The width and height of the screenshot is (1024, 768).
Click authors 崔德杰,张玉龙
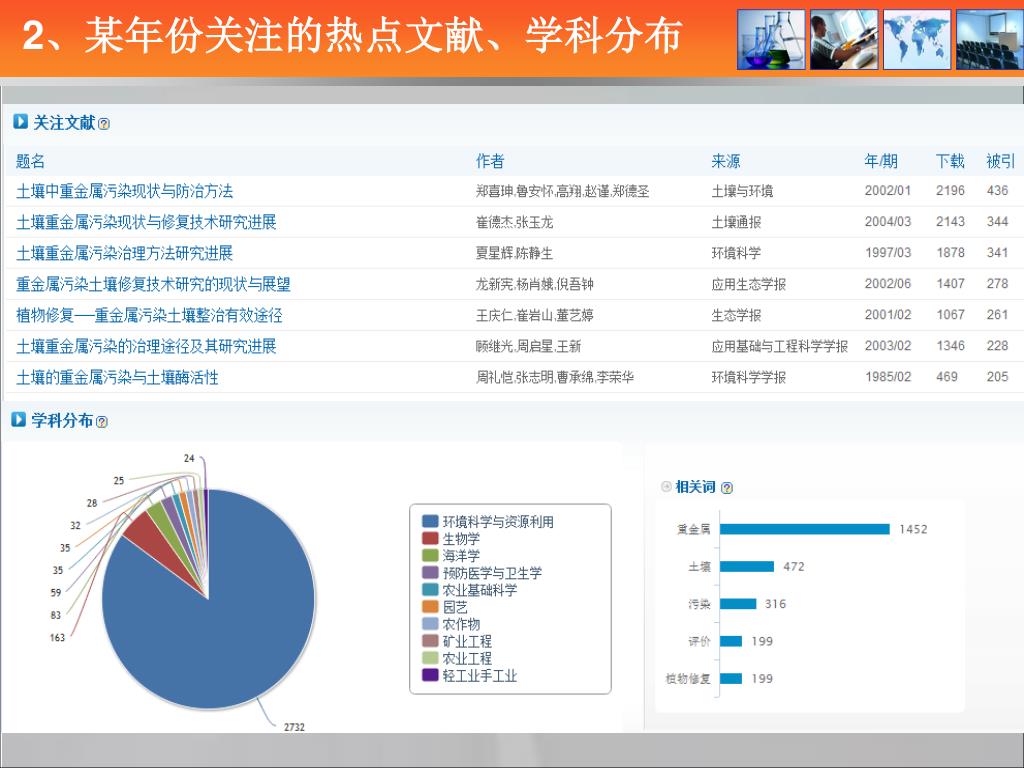(x=514, y=222)
